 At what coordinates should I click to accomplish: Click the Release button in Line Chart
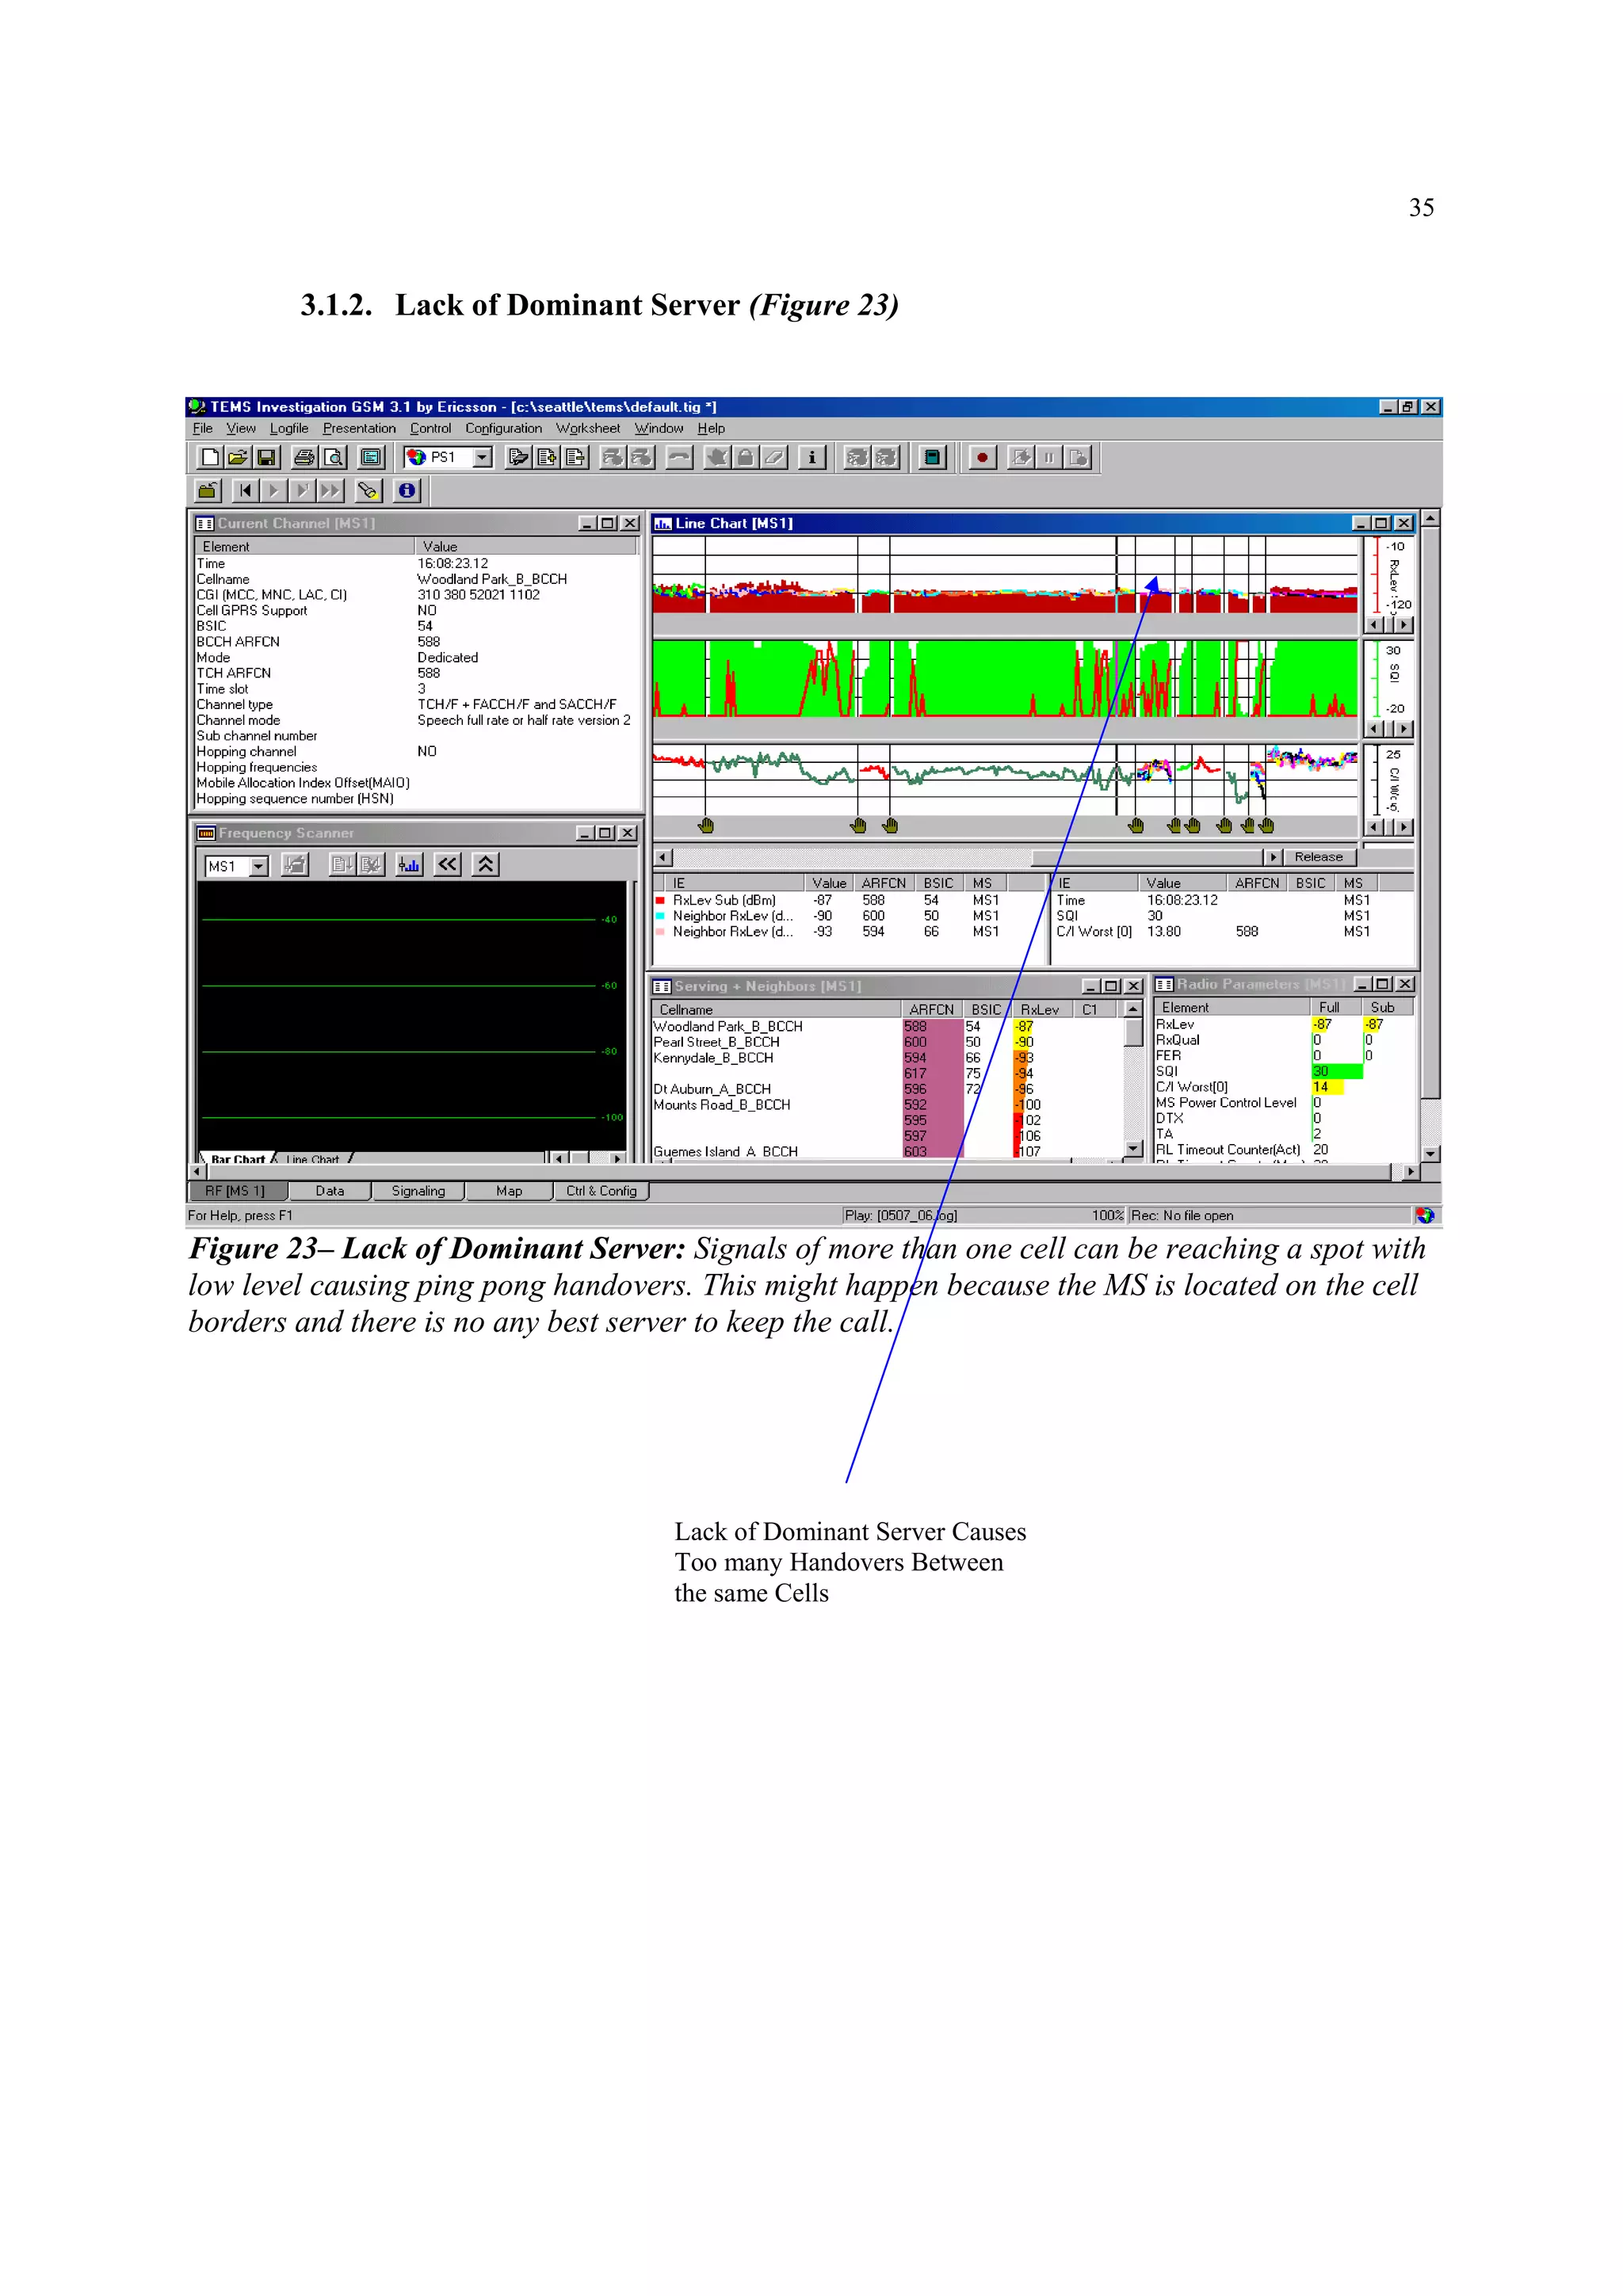1318,857
